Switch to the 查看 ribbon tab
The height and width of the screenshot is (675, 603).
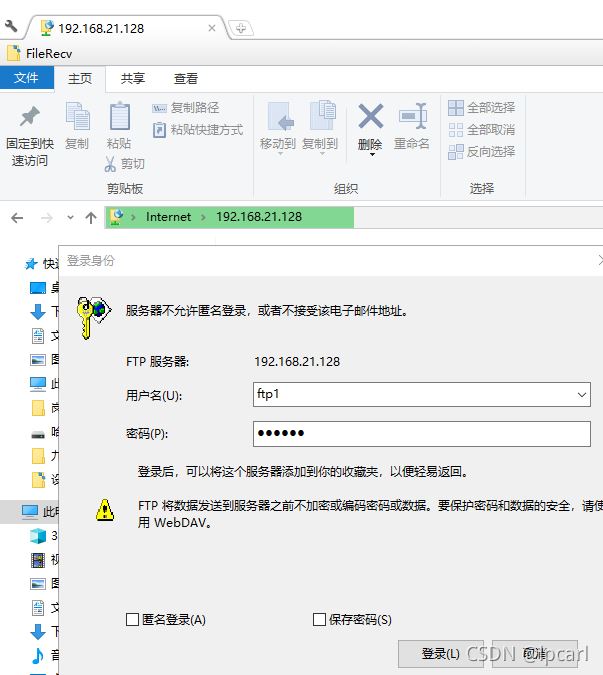click(x=186, y=79)
